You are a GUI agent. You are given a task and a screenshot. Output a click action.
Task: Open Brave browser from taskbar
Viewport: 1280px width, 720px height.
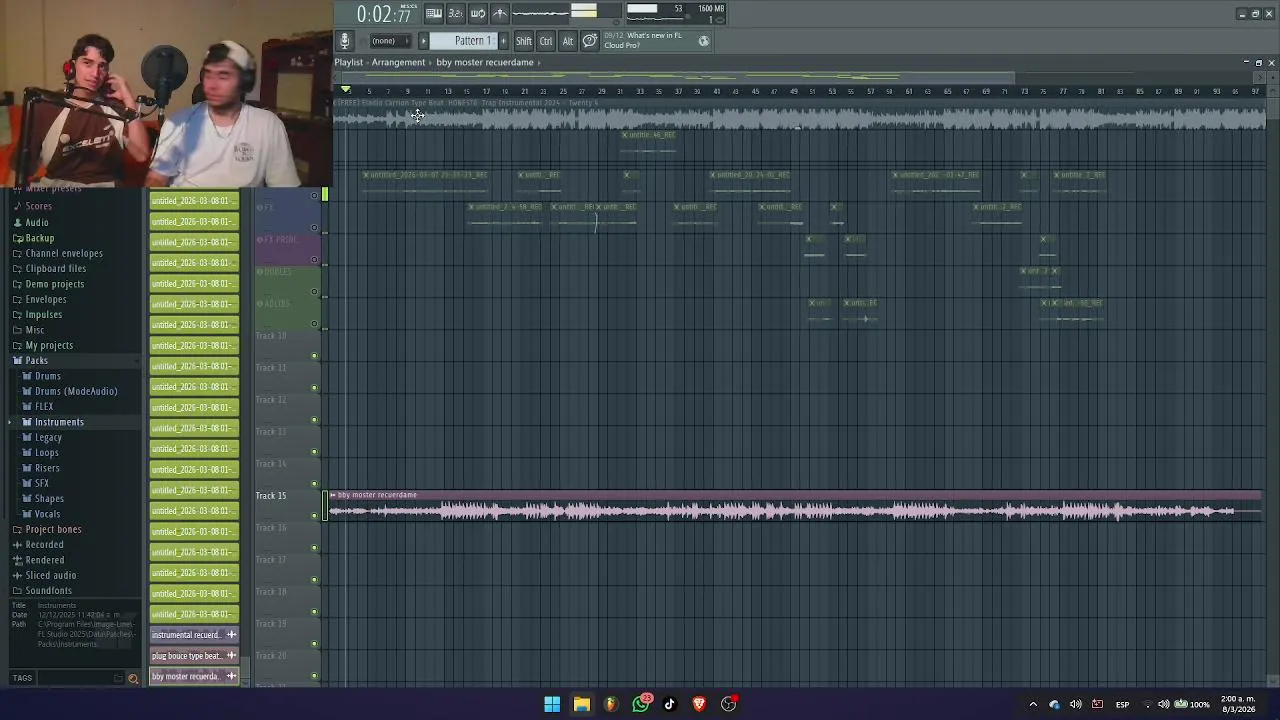point(699,704)
